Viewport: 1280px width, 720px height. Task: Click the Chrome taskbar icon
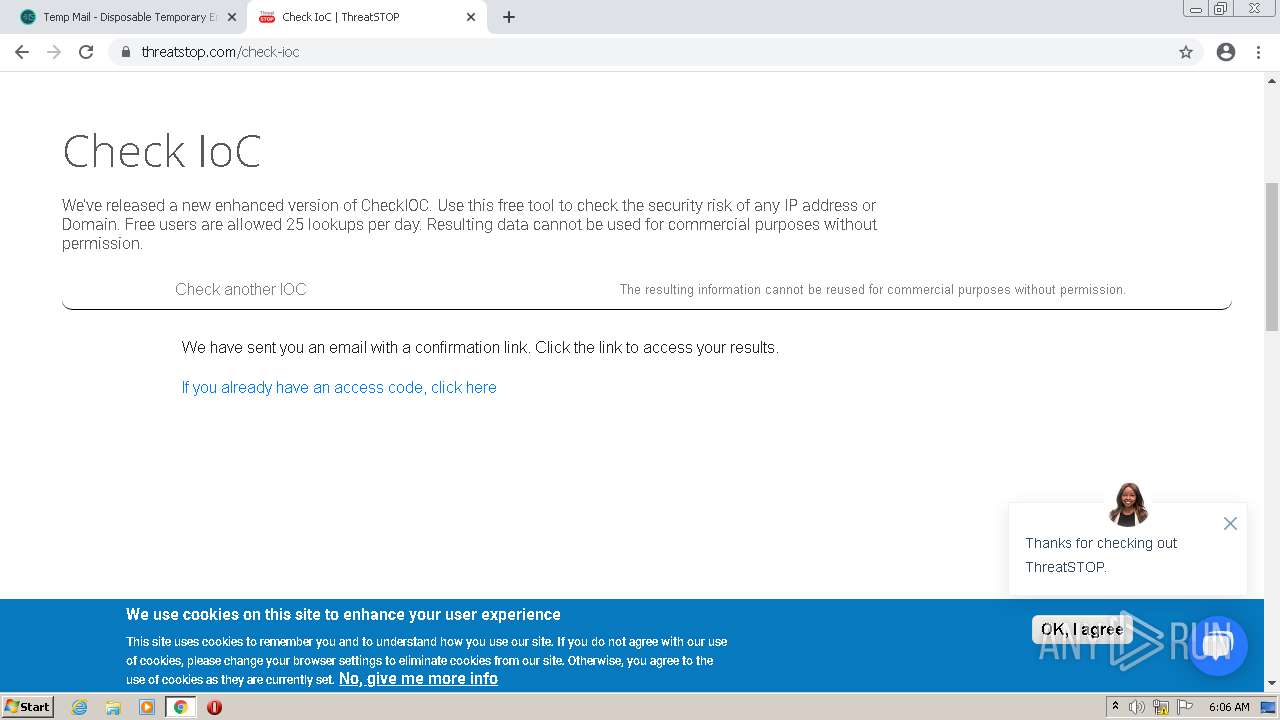(x=180, y=707)
